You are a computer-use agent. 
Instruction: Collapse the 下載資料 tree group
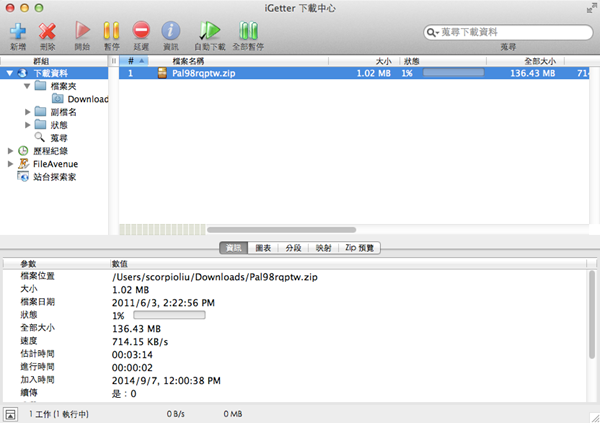tap(9, 73)
